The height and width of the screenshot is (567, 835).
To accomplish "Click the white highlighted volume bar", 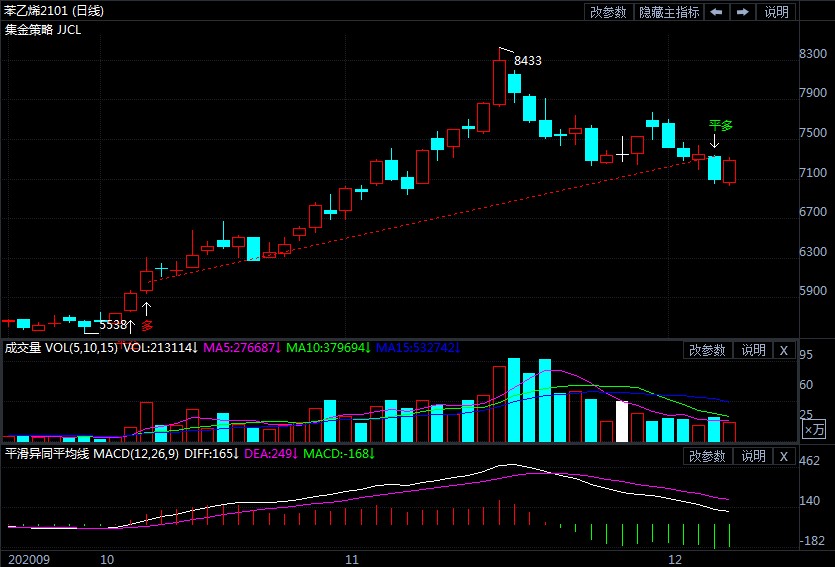I will [x=622, y=422].
